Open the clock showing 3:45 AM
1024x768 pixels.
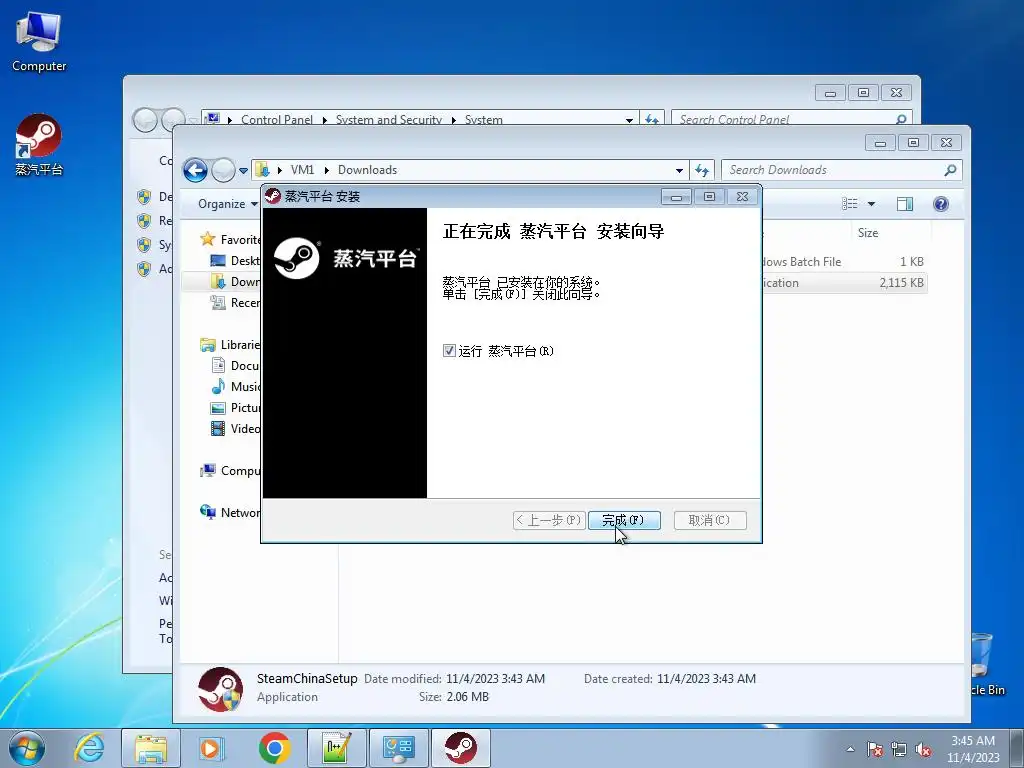(x=973, y=749)
